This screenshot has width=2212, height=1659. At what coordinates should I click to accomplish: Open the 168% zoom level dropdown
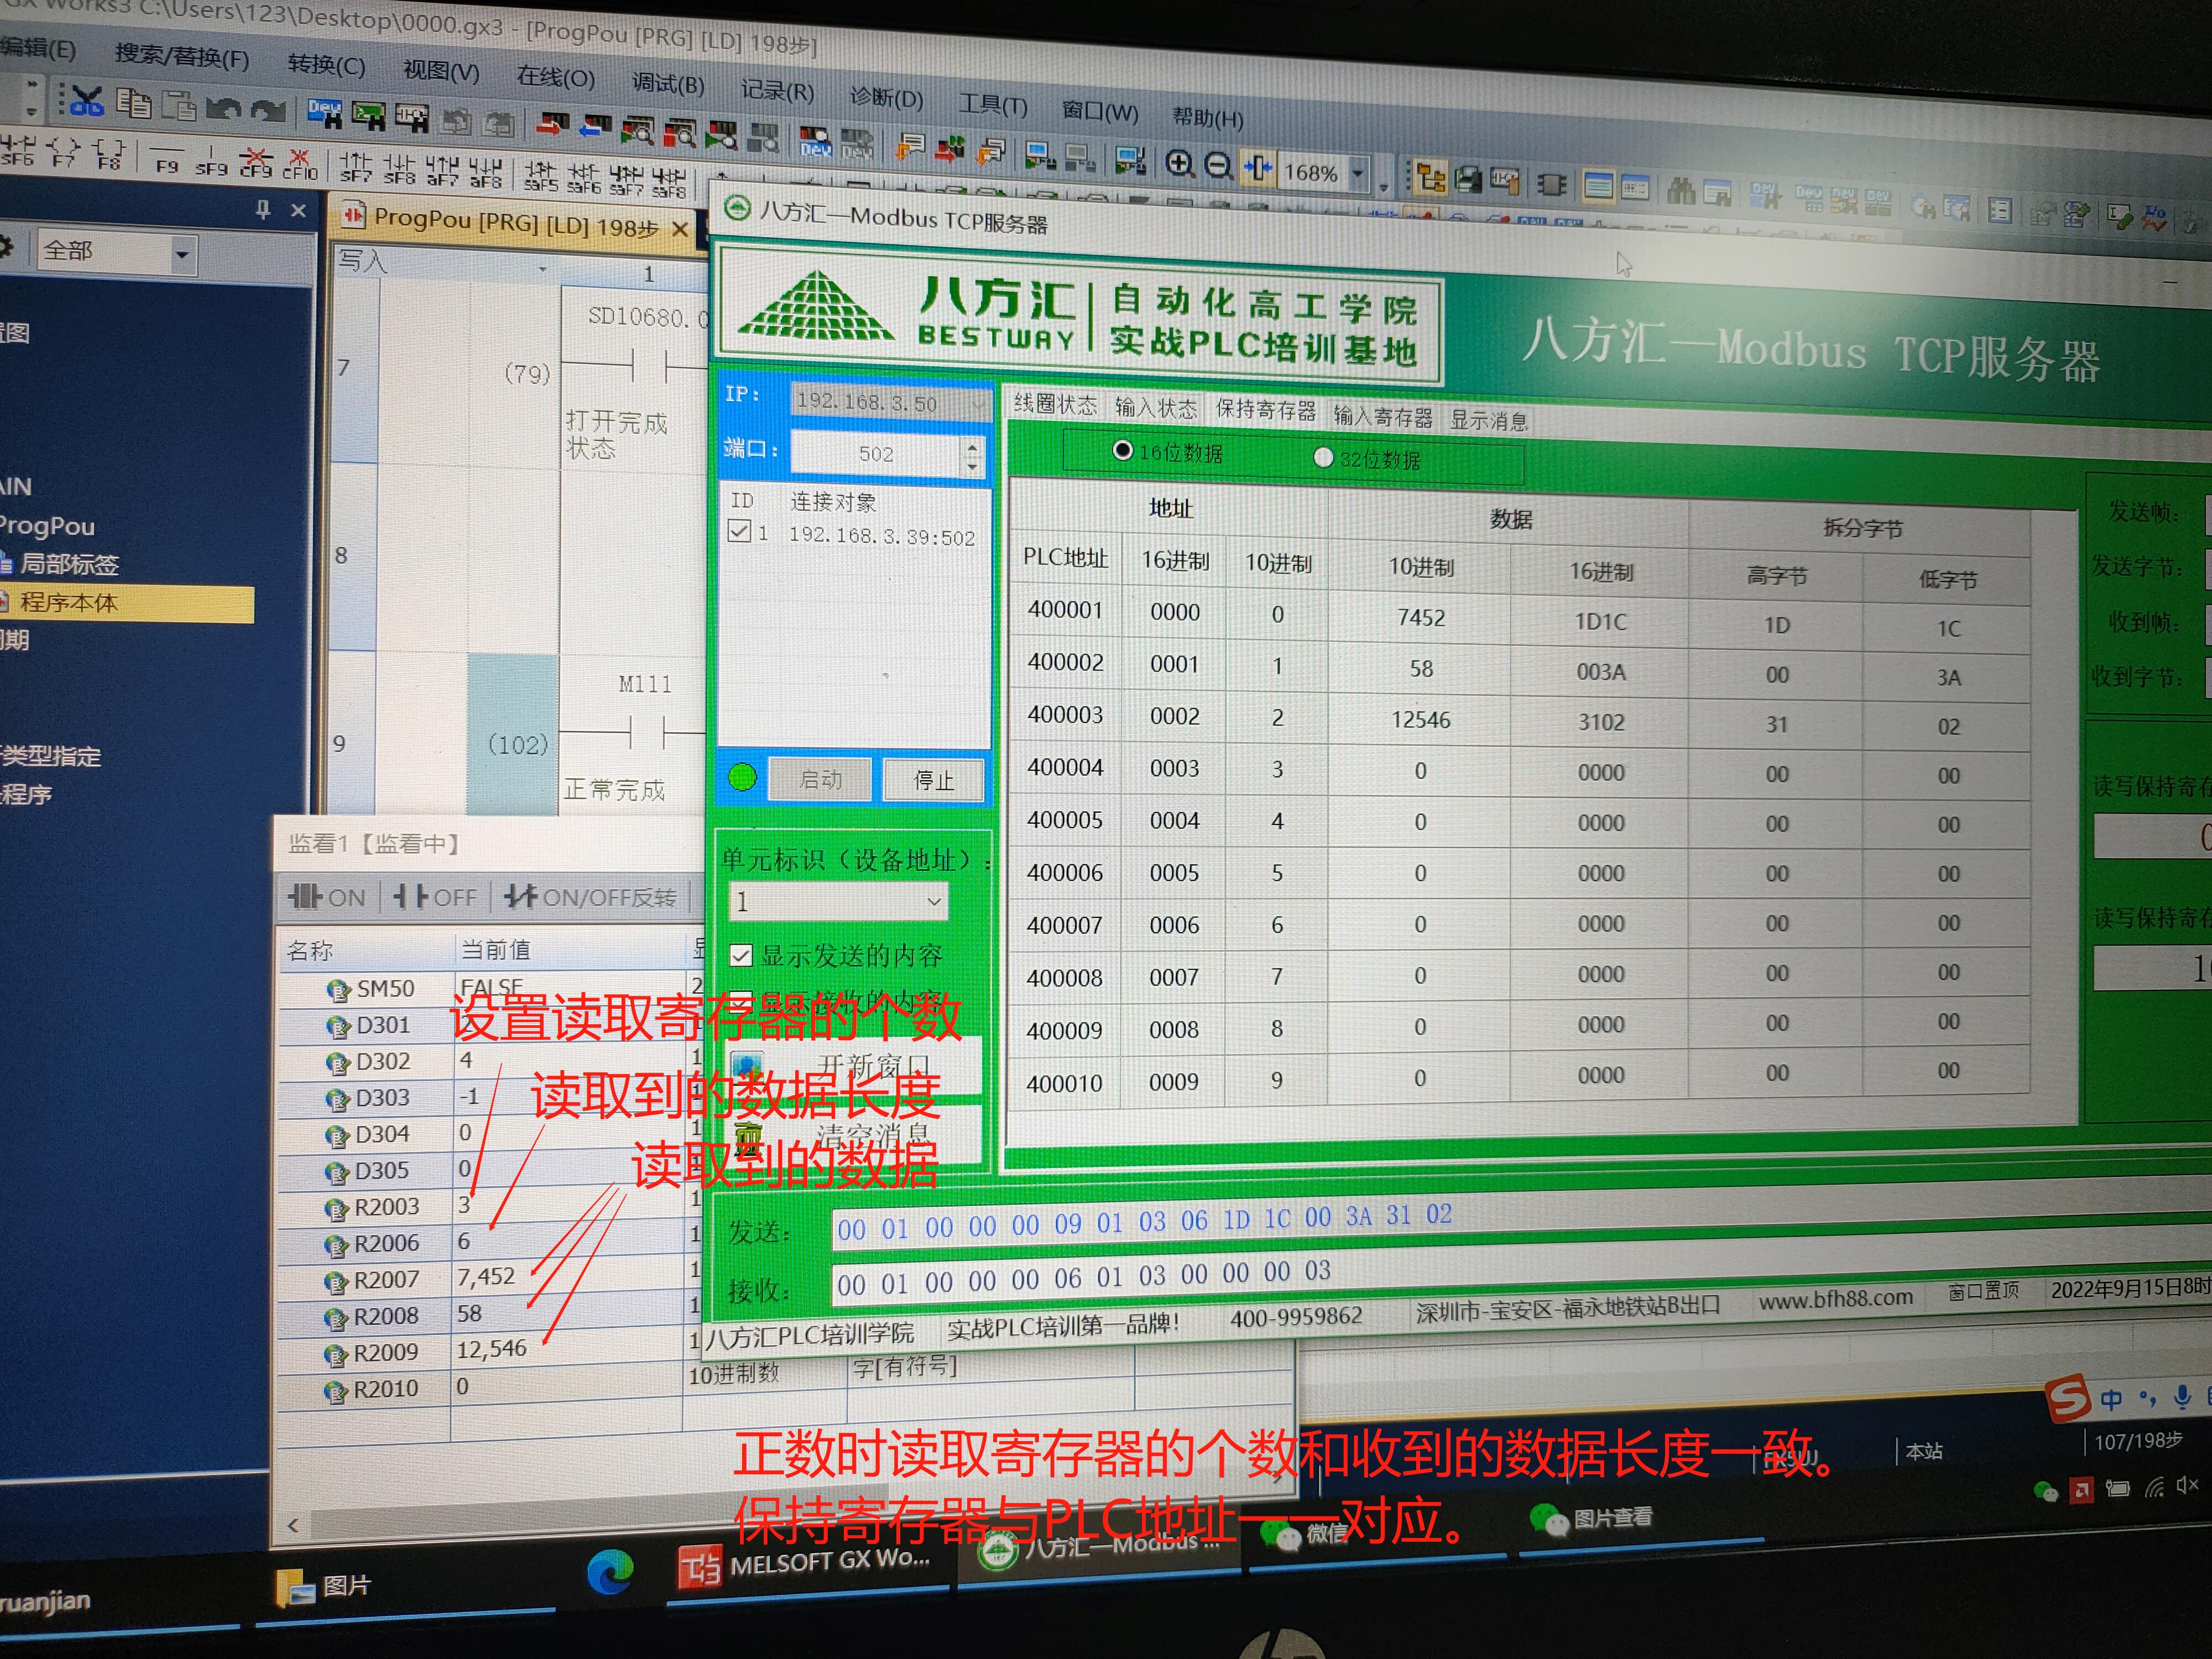pyautogui.click(x=1357, y=174)
